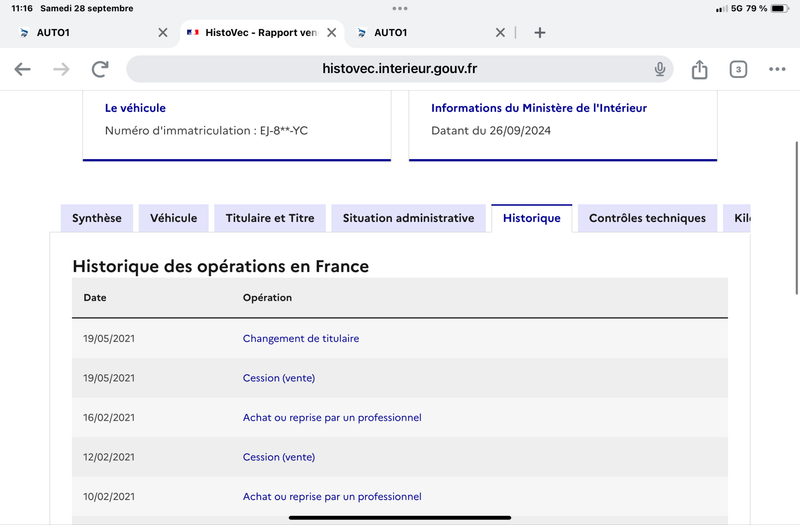
Task: Click Historique des opérations en France heading
Action: point(220,266)
